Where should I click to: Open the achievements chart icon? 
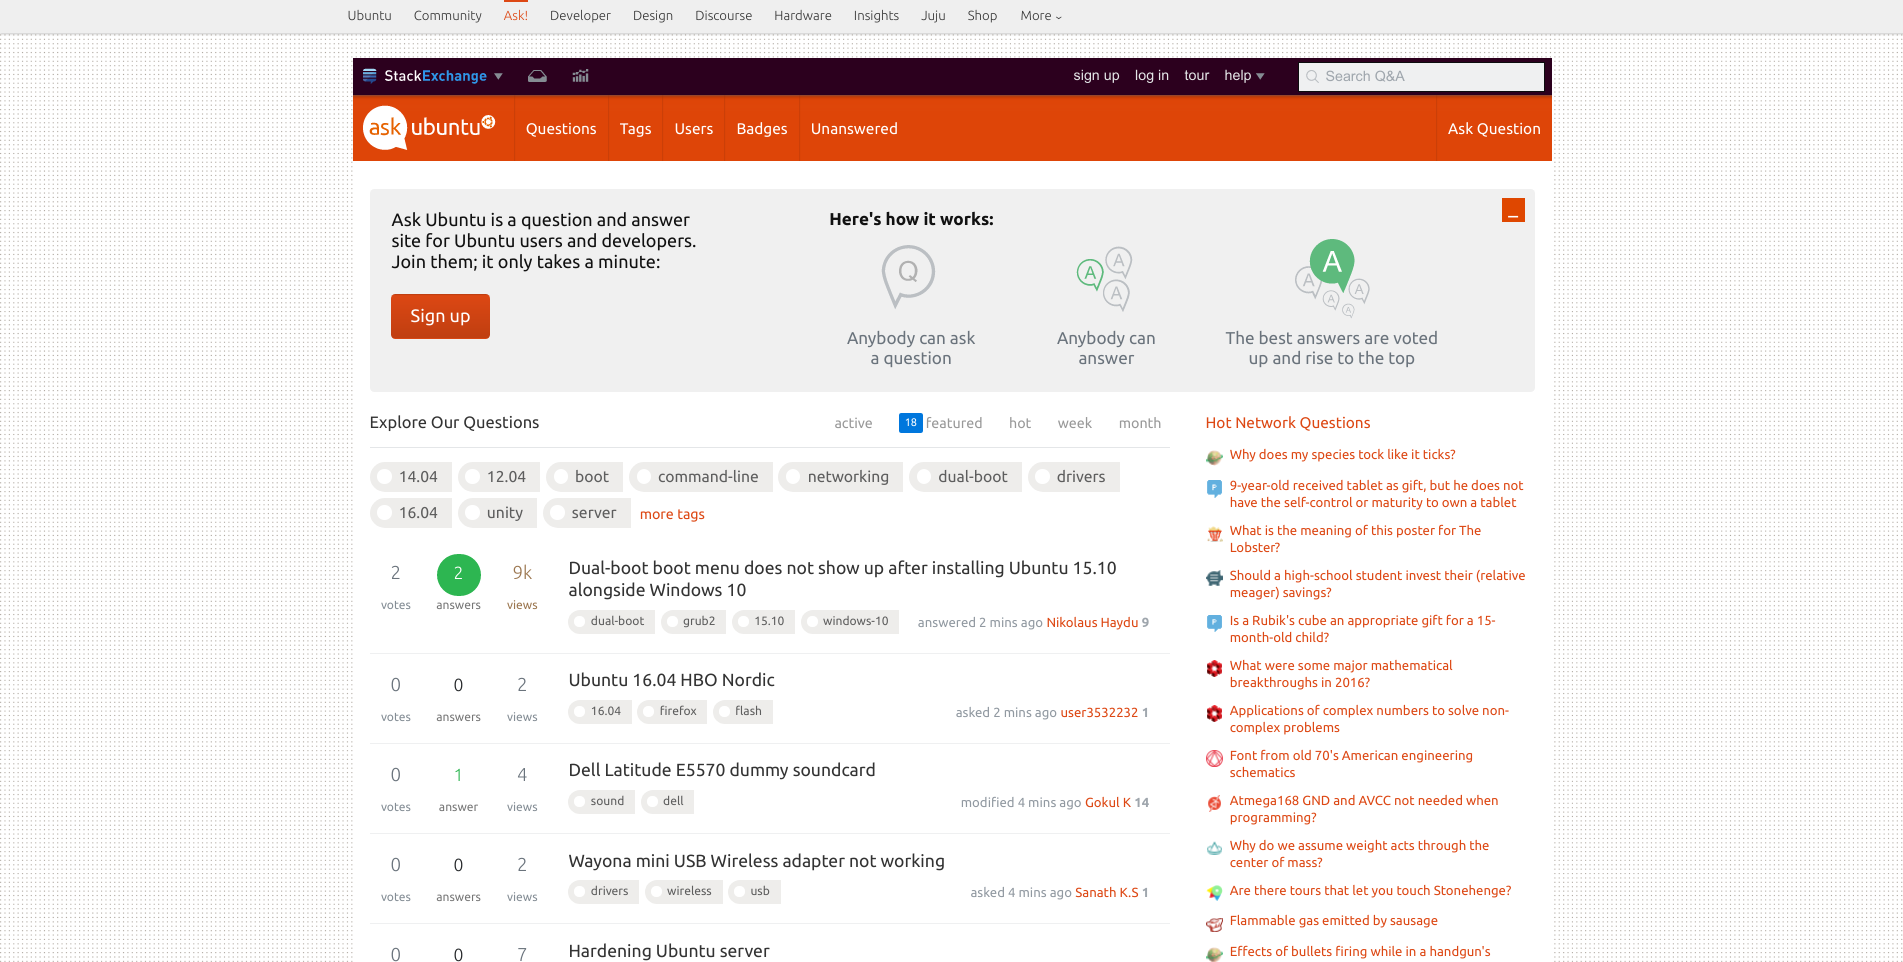[580, 76]
